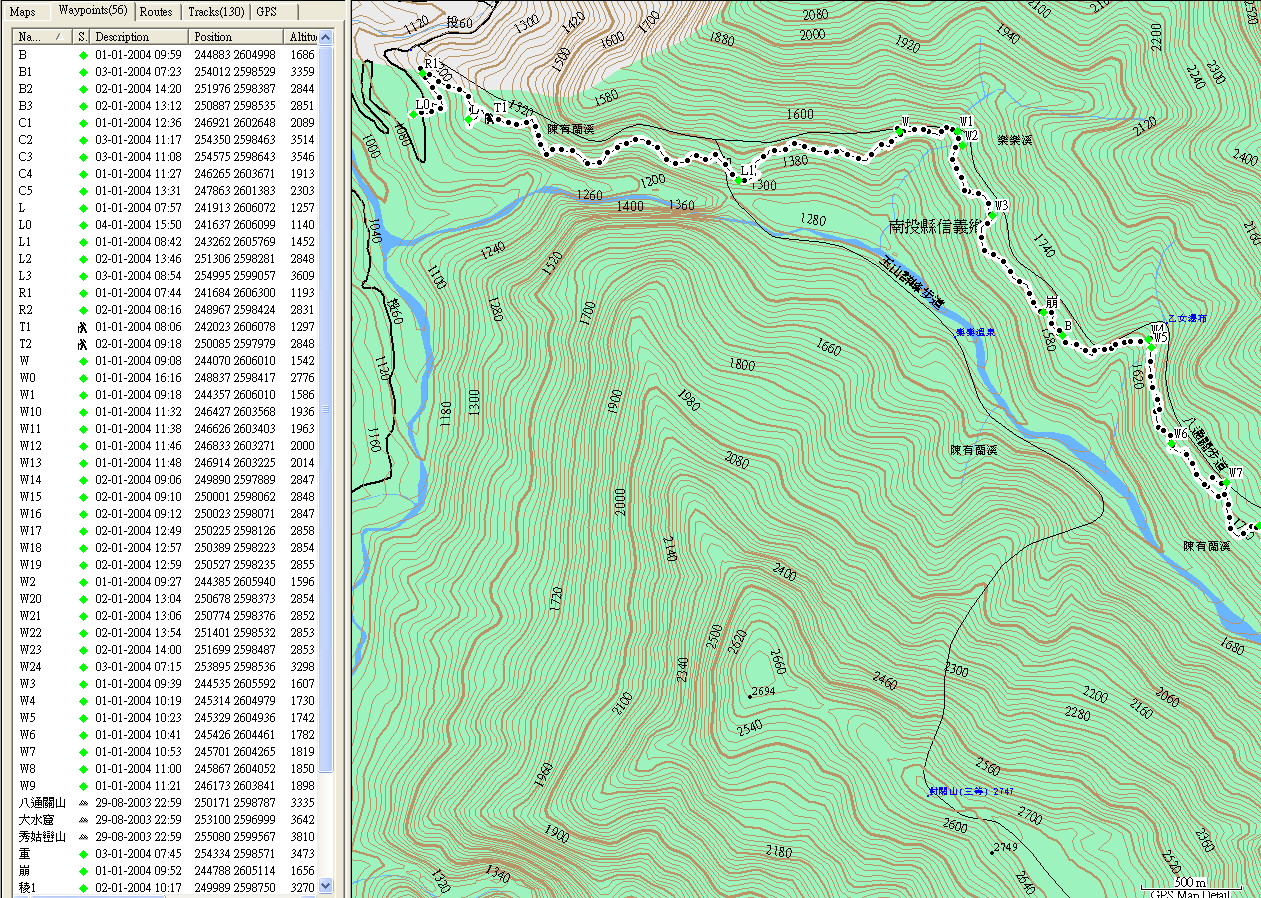
Task: Select waypoint W2 by its name
Action: pyautogui.click(x=27, y=582)
